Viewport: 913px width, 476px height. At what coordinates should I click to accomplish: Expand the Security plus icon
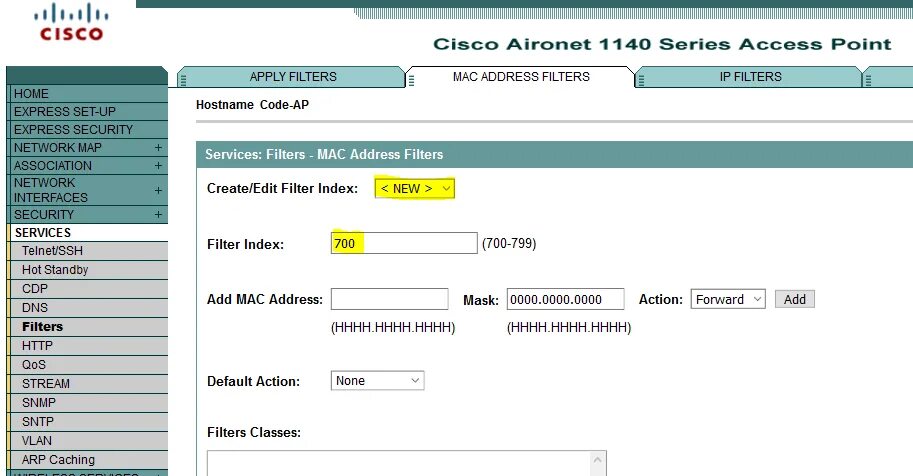point(158,215)
